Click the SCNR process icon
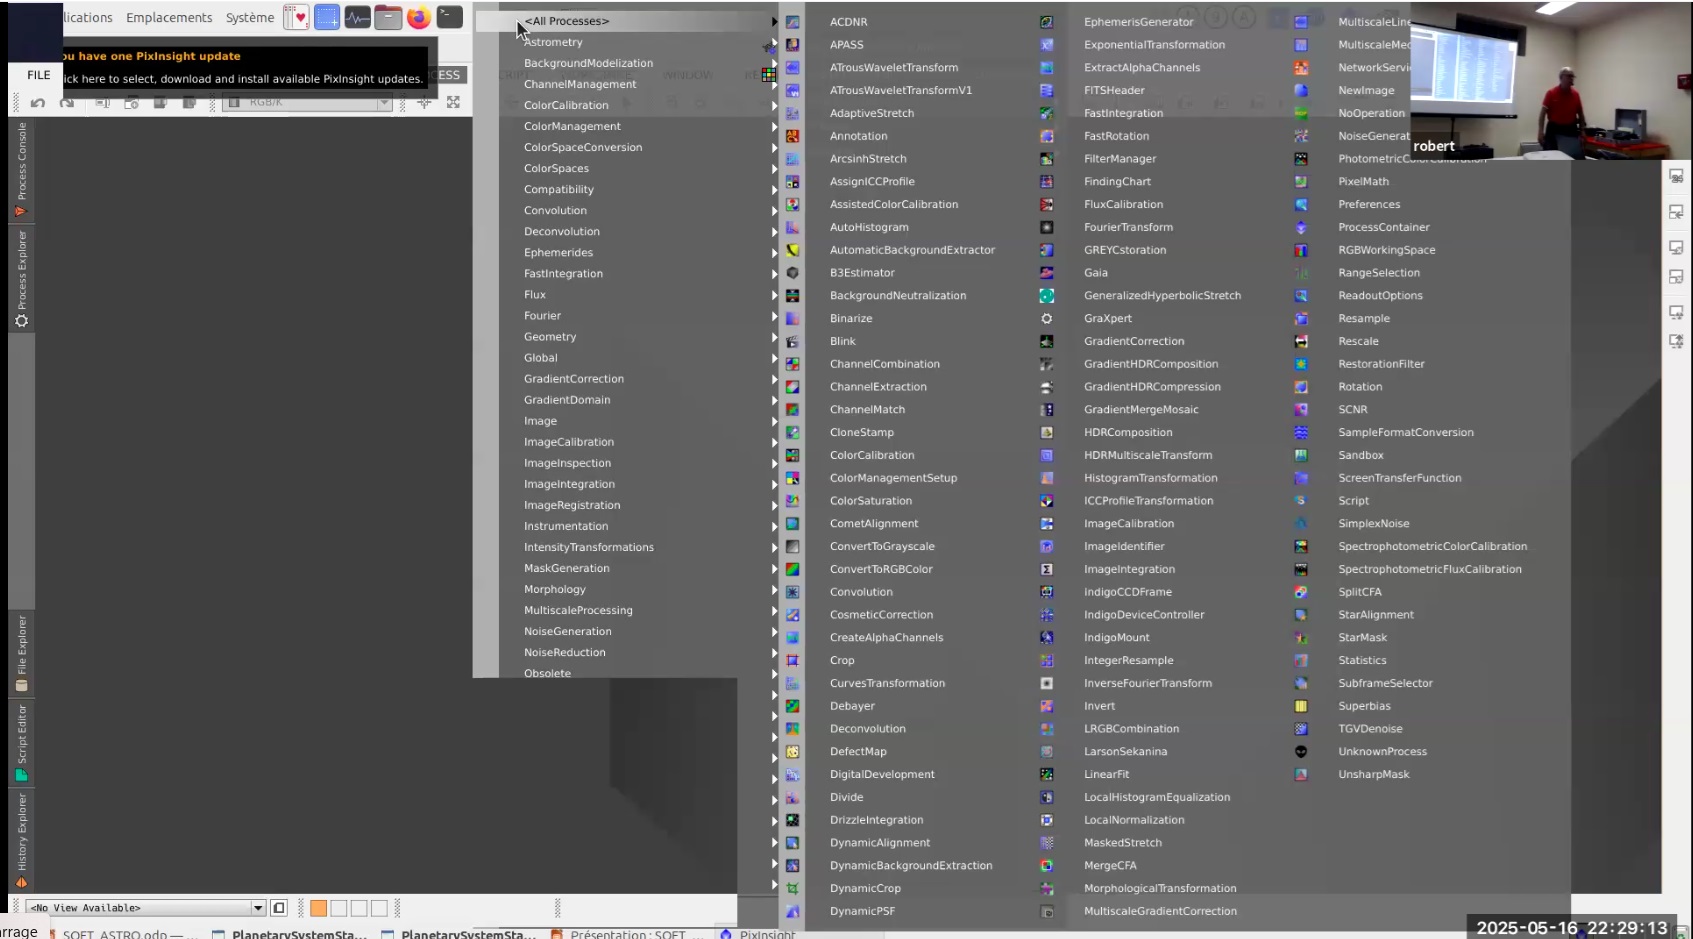This screenshot has height=939, width=1693. pyautogui.click(x=1301, y=409)
